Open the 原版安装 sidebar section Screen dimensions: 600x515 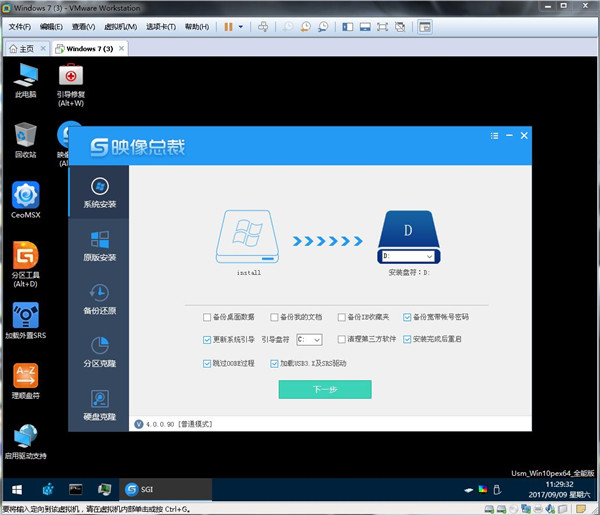[99, 246]
